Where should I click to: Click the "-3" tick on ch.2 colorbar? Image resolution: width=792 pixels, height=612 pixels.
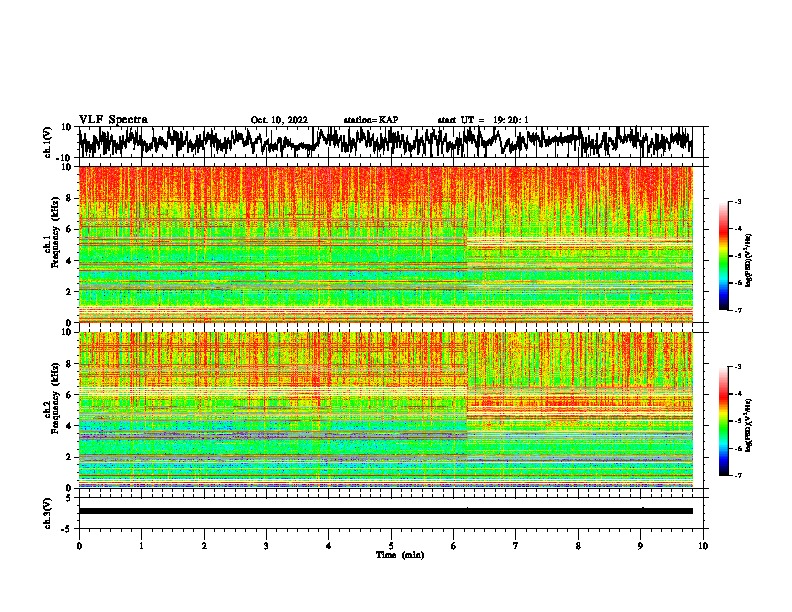pos(737,367)
